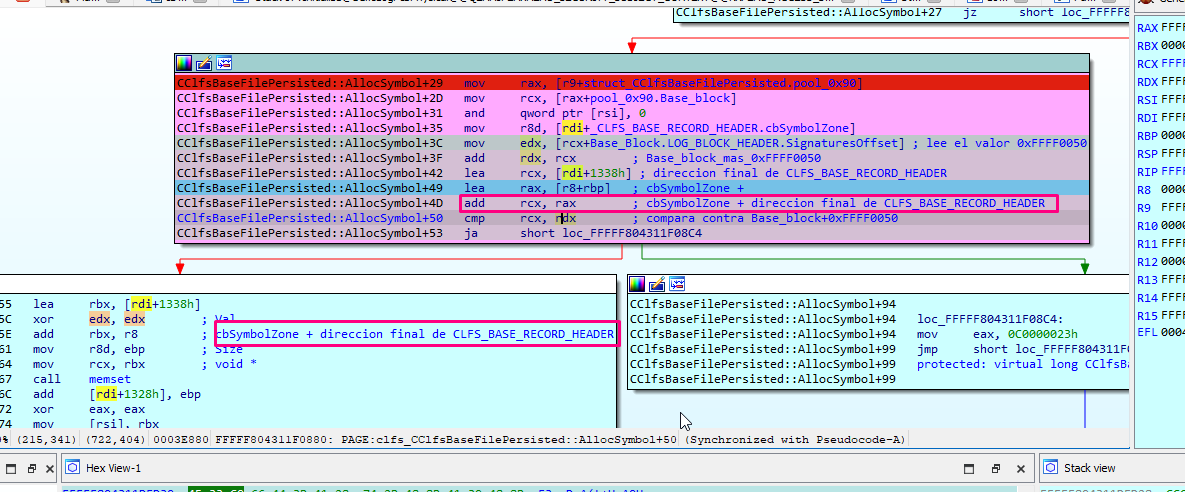Click the RDX register in registers panel

(1148, 82)
